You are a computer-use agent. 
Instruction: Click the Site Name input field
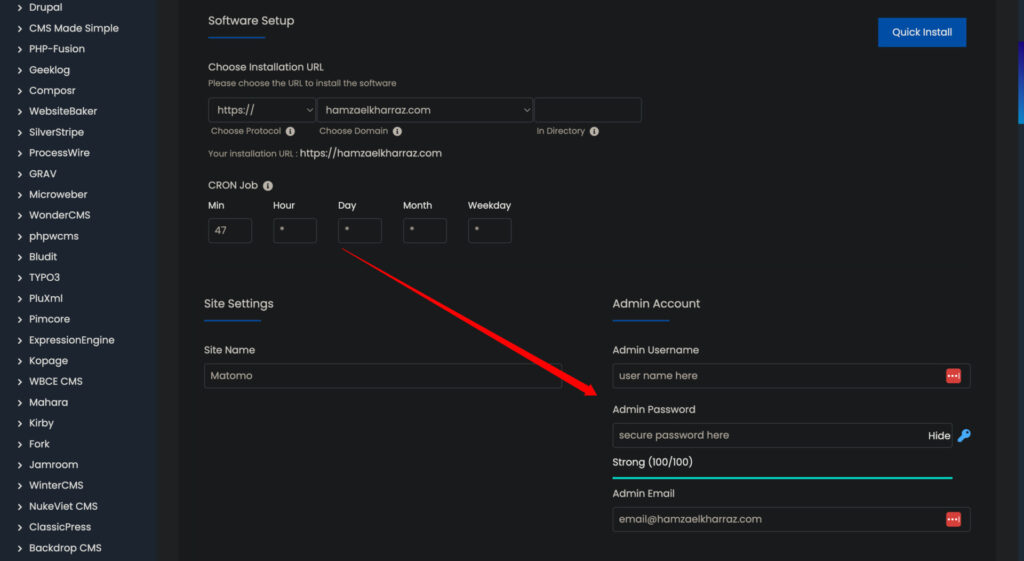coord(382,376)
